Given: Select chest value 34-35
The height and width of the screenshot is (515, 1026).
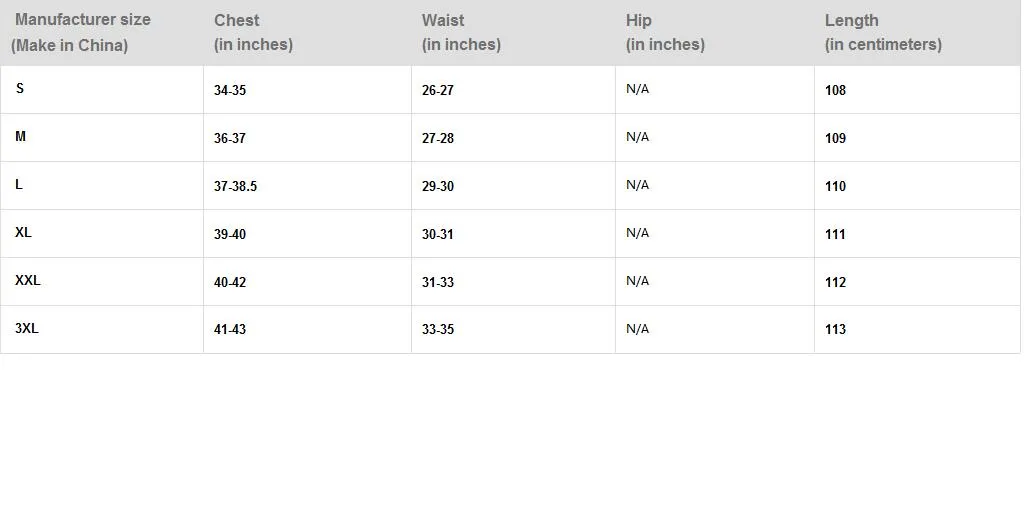Looking at the screenshot, I should (x=230, y=90).
